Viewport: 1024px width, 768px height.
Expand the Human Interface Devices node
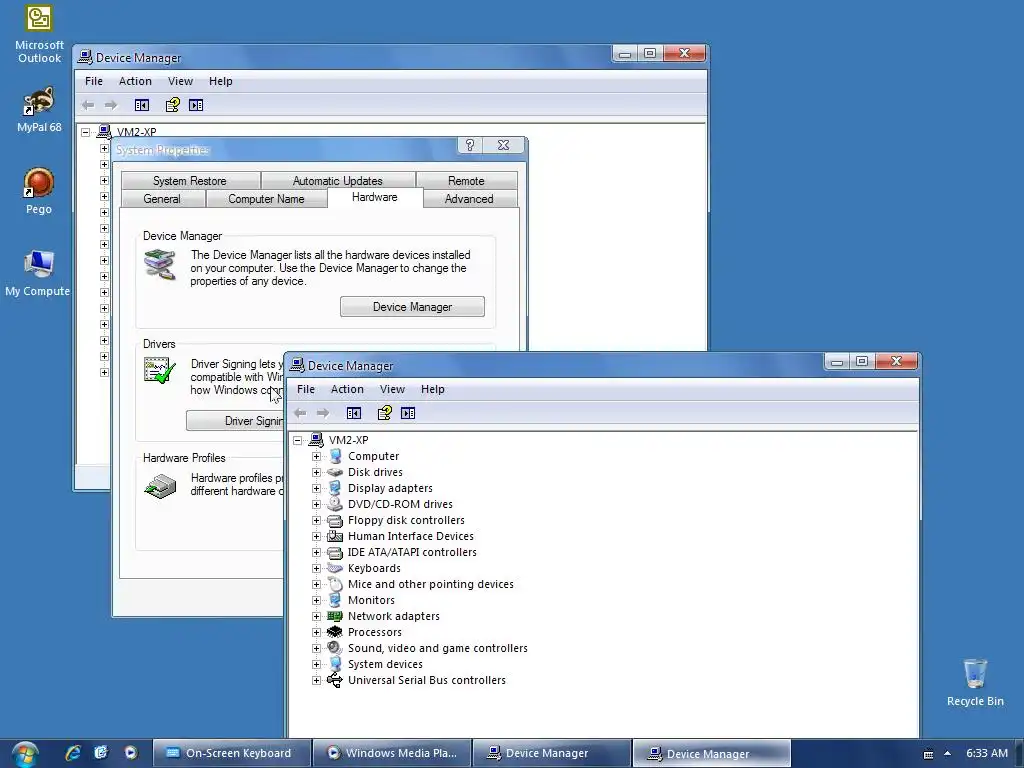(316, 536)
